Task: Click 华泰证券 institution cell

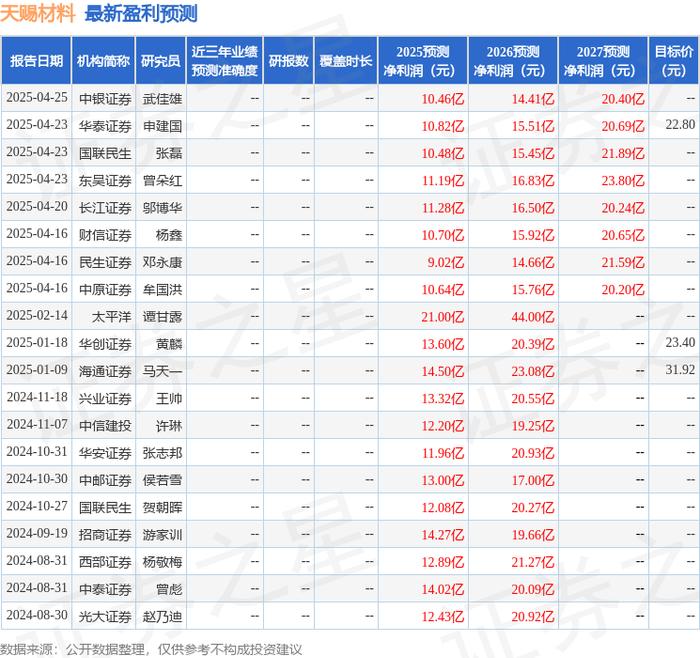Action: [105, 126]
